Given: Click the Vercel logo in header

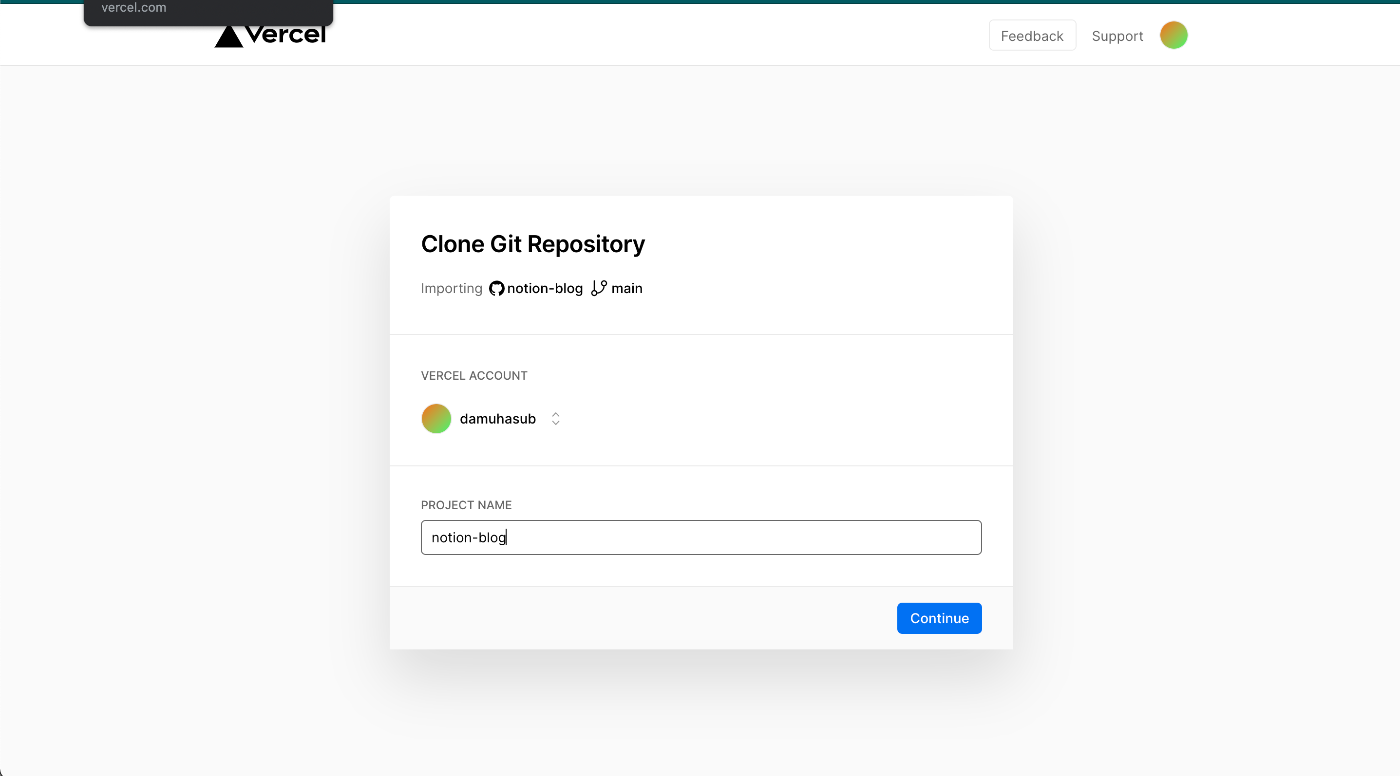Looking at the screenshot, I should pos(271,35).
